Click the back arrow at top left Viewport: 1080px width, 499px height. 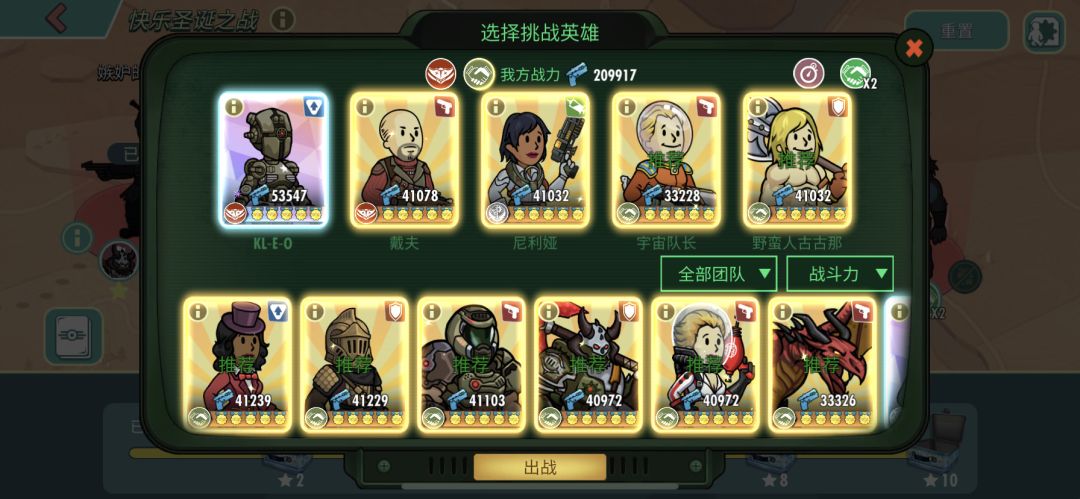57,18
